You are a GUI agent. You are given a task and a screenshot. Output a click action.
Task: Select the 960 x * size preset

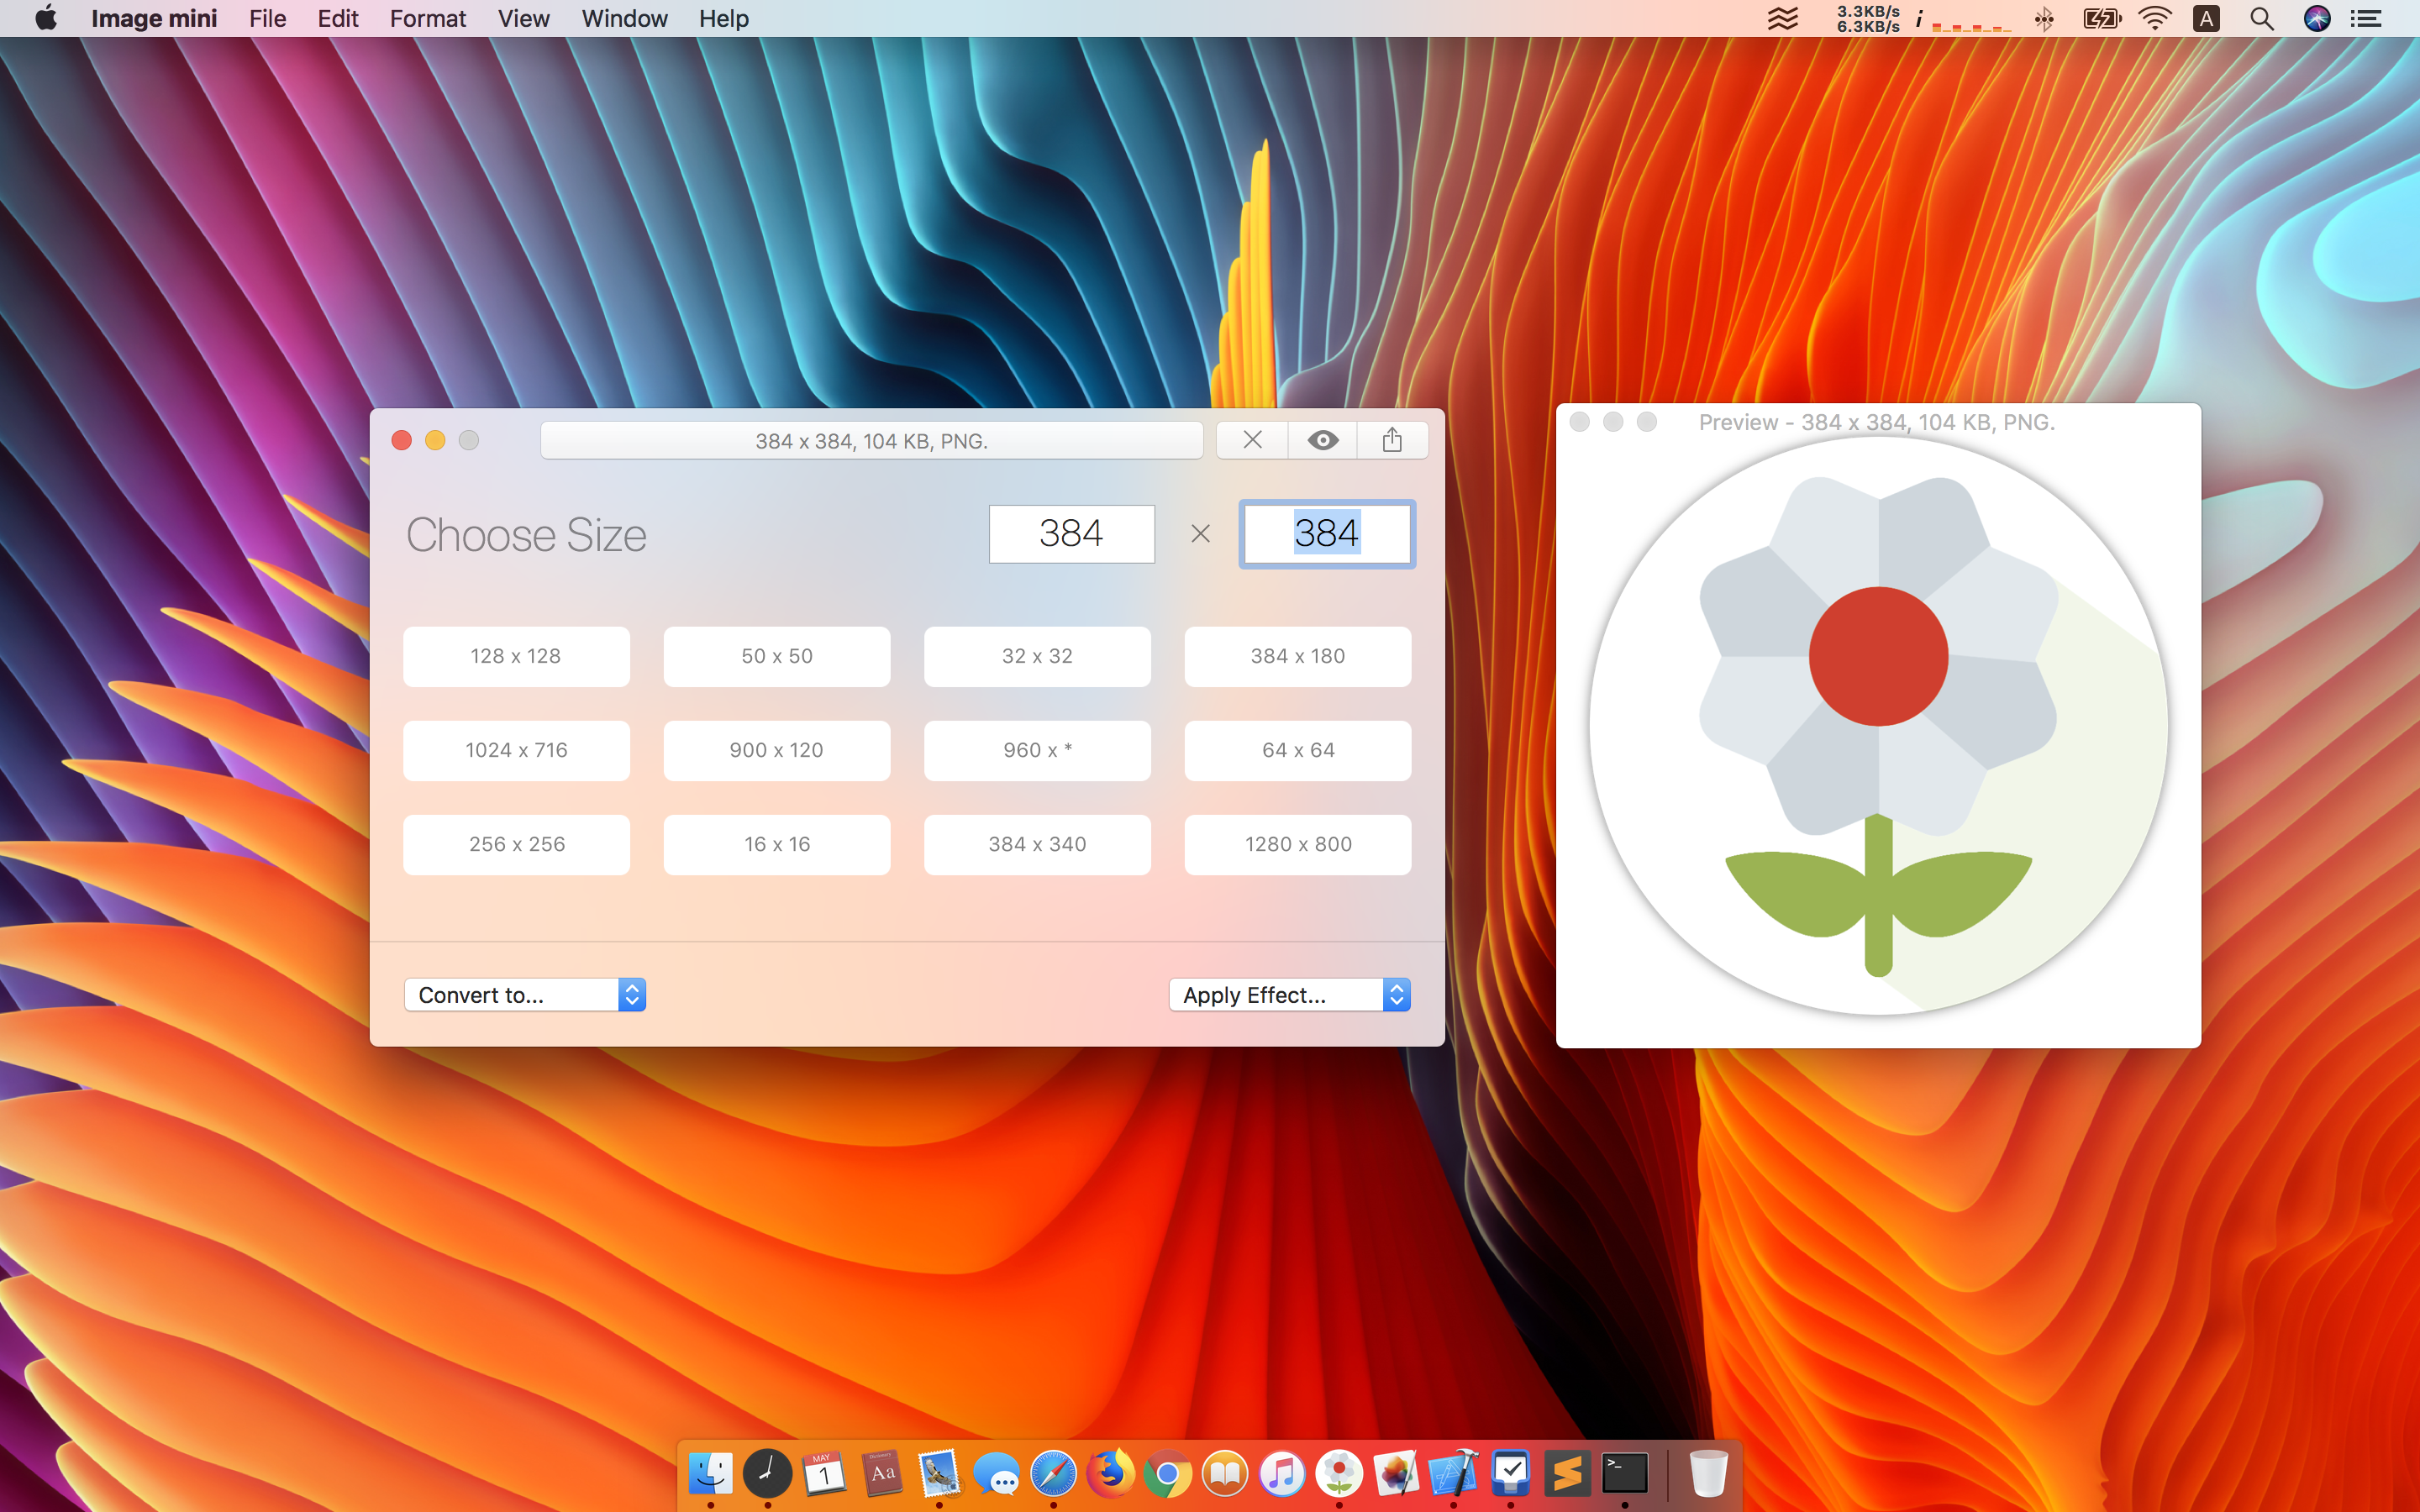(x=1037, y=750)
